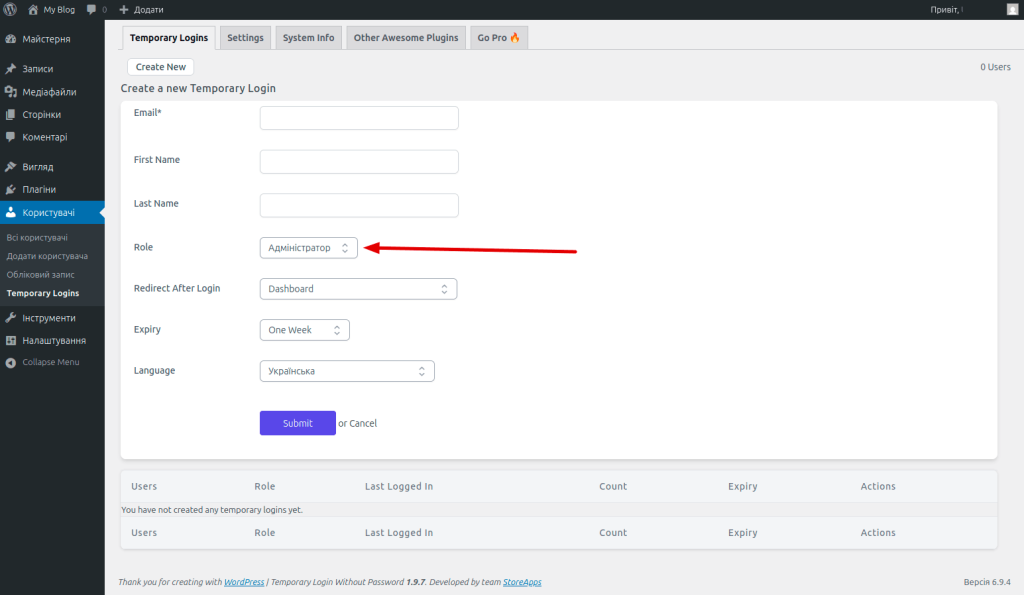
Task: Click the Create New button
Action: [161, 67]
